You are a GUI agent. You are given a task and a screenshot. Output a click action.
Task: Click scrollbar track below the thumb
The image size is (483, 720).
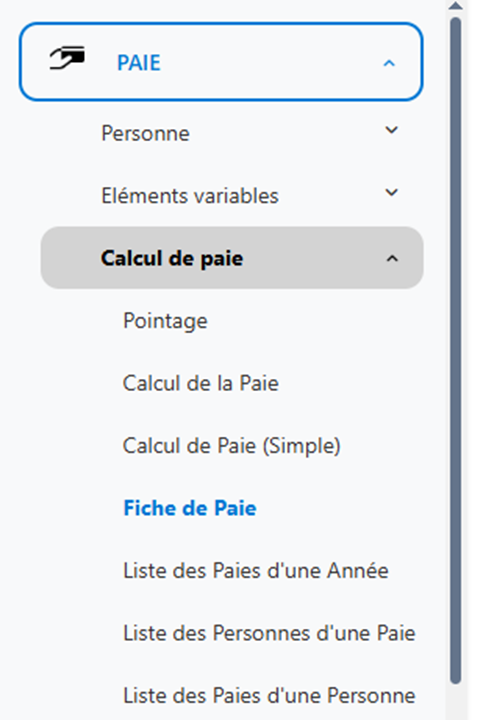click(455, 703)
